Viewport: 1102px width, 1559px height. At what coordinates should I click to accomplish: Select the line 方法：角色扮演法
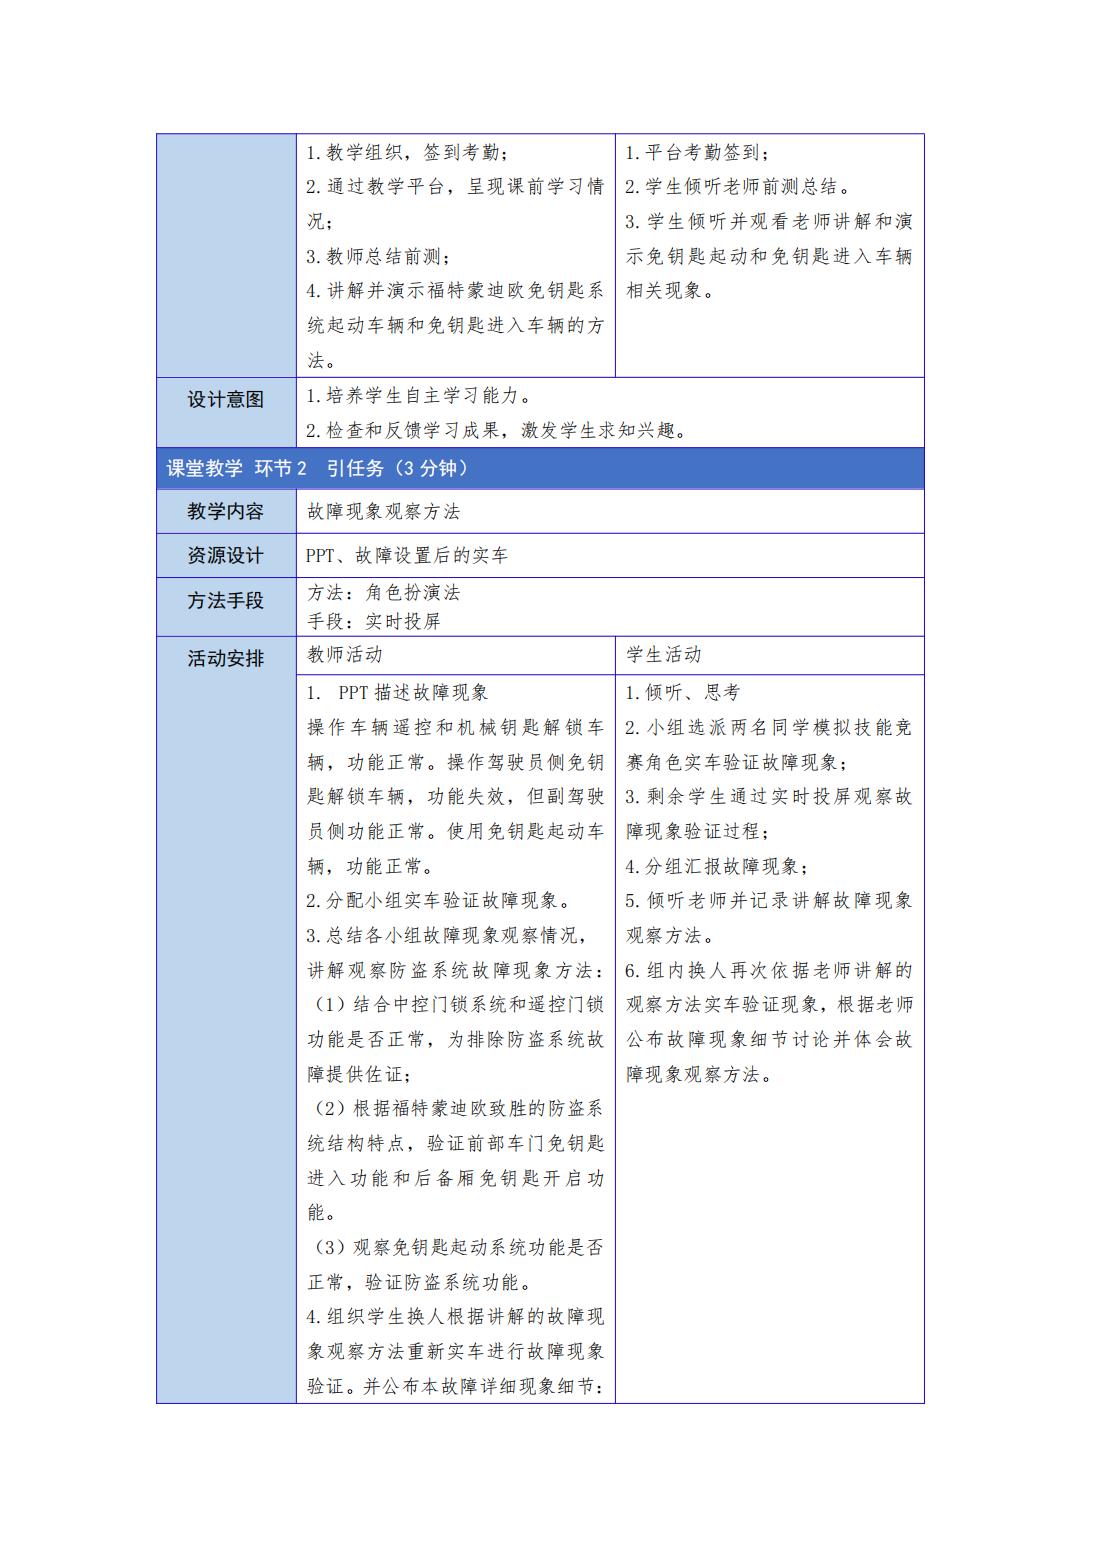(x=383, y=592)
